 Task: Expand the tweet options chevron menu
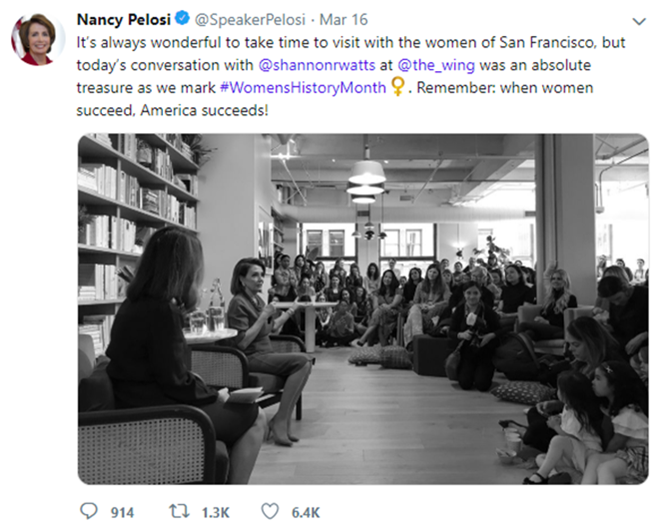[639, 20]
